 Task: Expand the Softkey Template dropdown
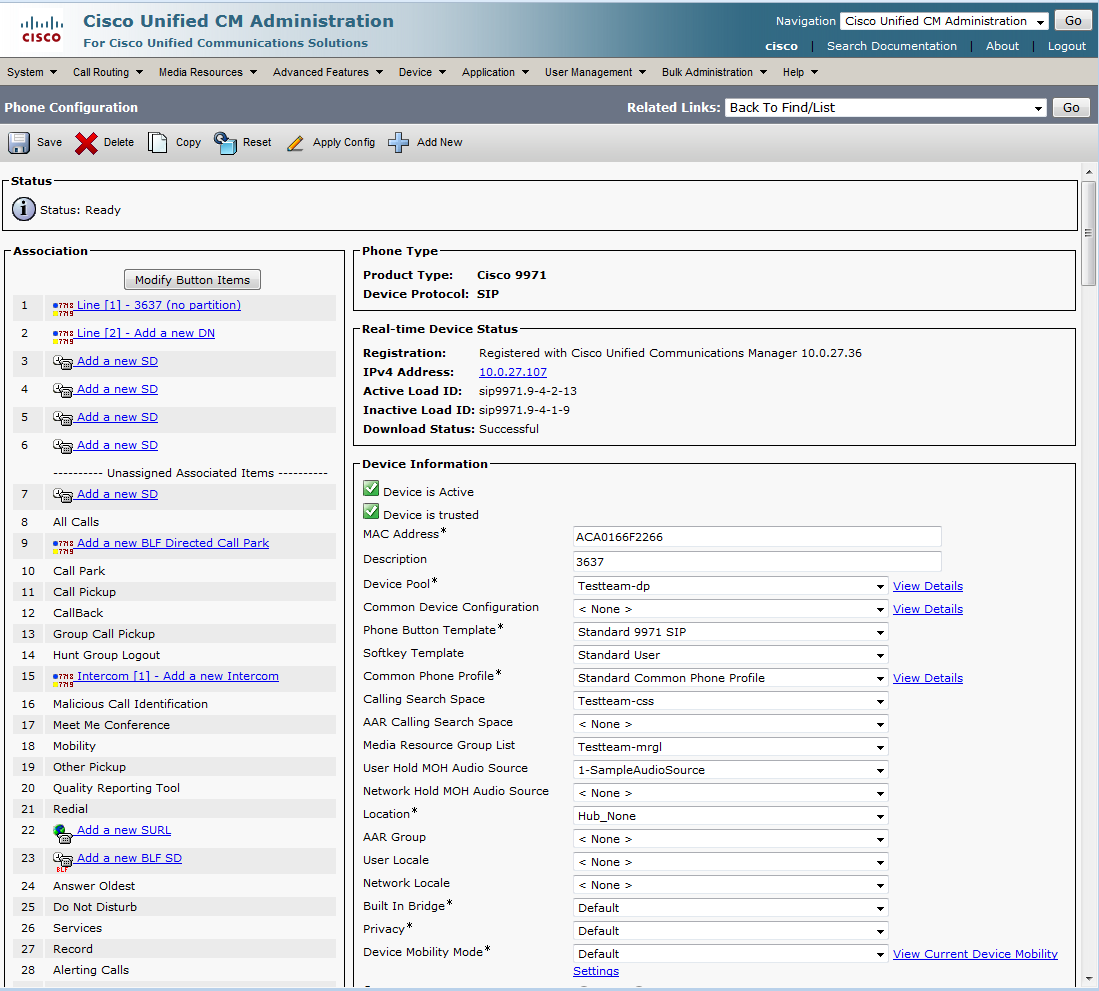tap(731, 655)
